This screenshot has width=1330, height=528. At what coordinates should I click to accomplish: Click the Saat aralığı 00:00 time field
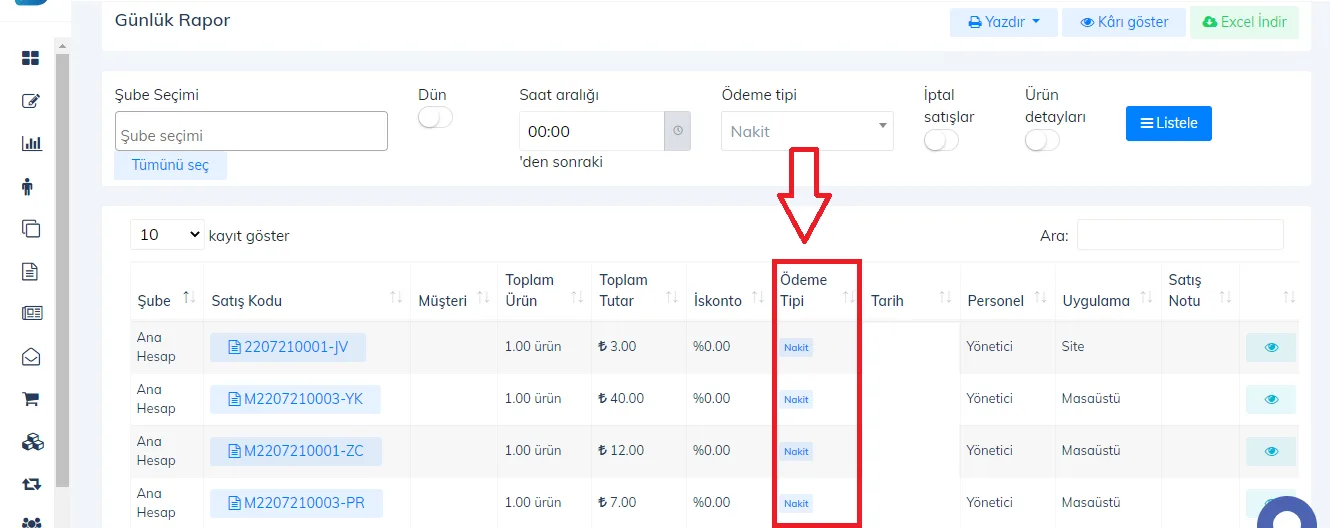592,131
